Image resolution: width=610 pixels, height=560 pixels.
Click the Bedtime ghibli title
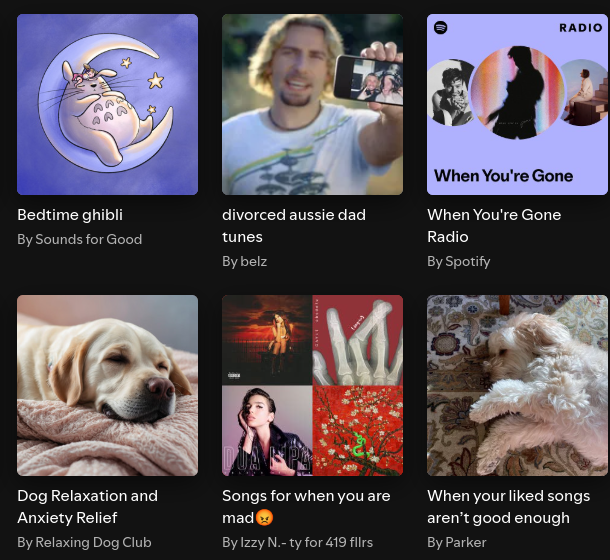pyautogui.click(x=70, y=215)
